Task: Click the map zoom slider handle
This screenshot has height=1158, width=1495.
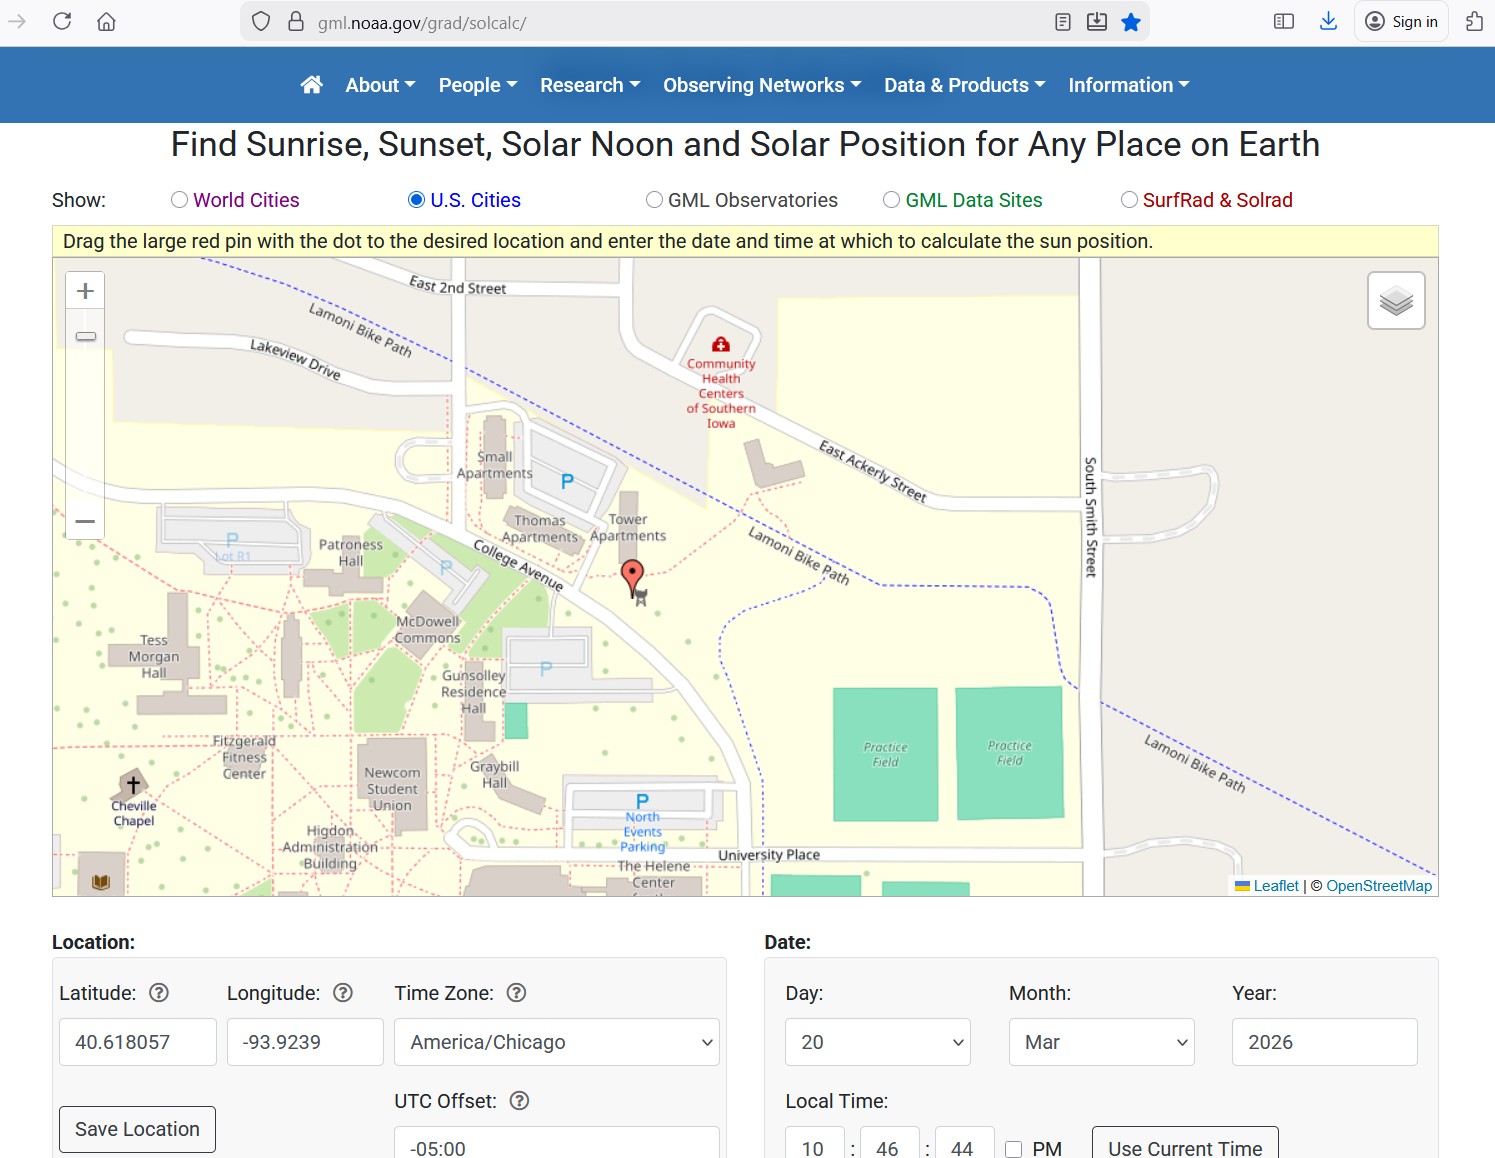Action: (86, 336)
